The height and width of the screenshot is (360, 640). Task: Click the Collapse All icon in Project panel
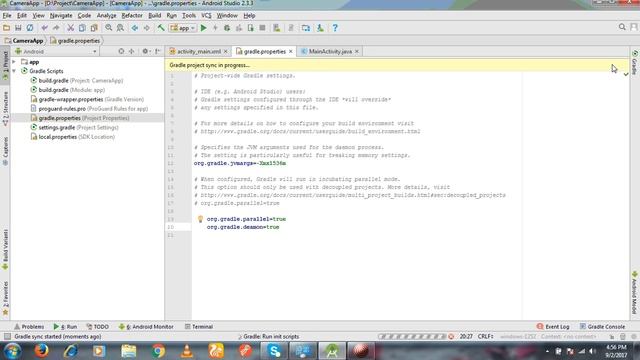point(131,51)
